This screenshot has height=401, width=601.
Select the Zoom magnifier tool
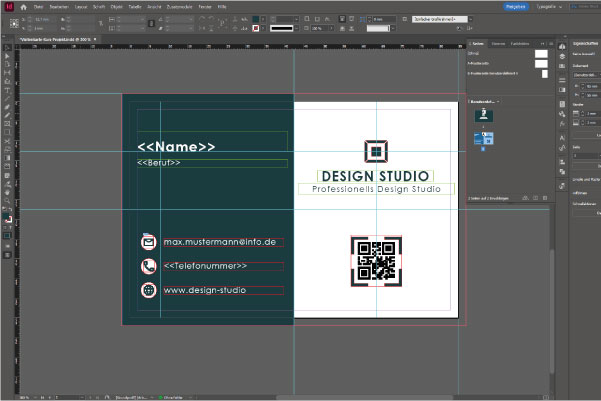[x=7, y=200]
